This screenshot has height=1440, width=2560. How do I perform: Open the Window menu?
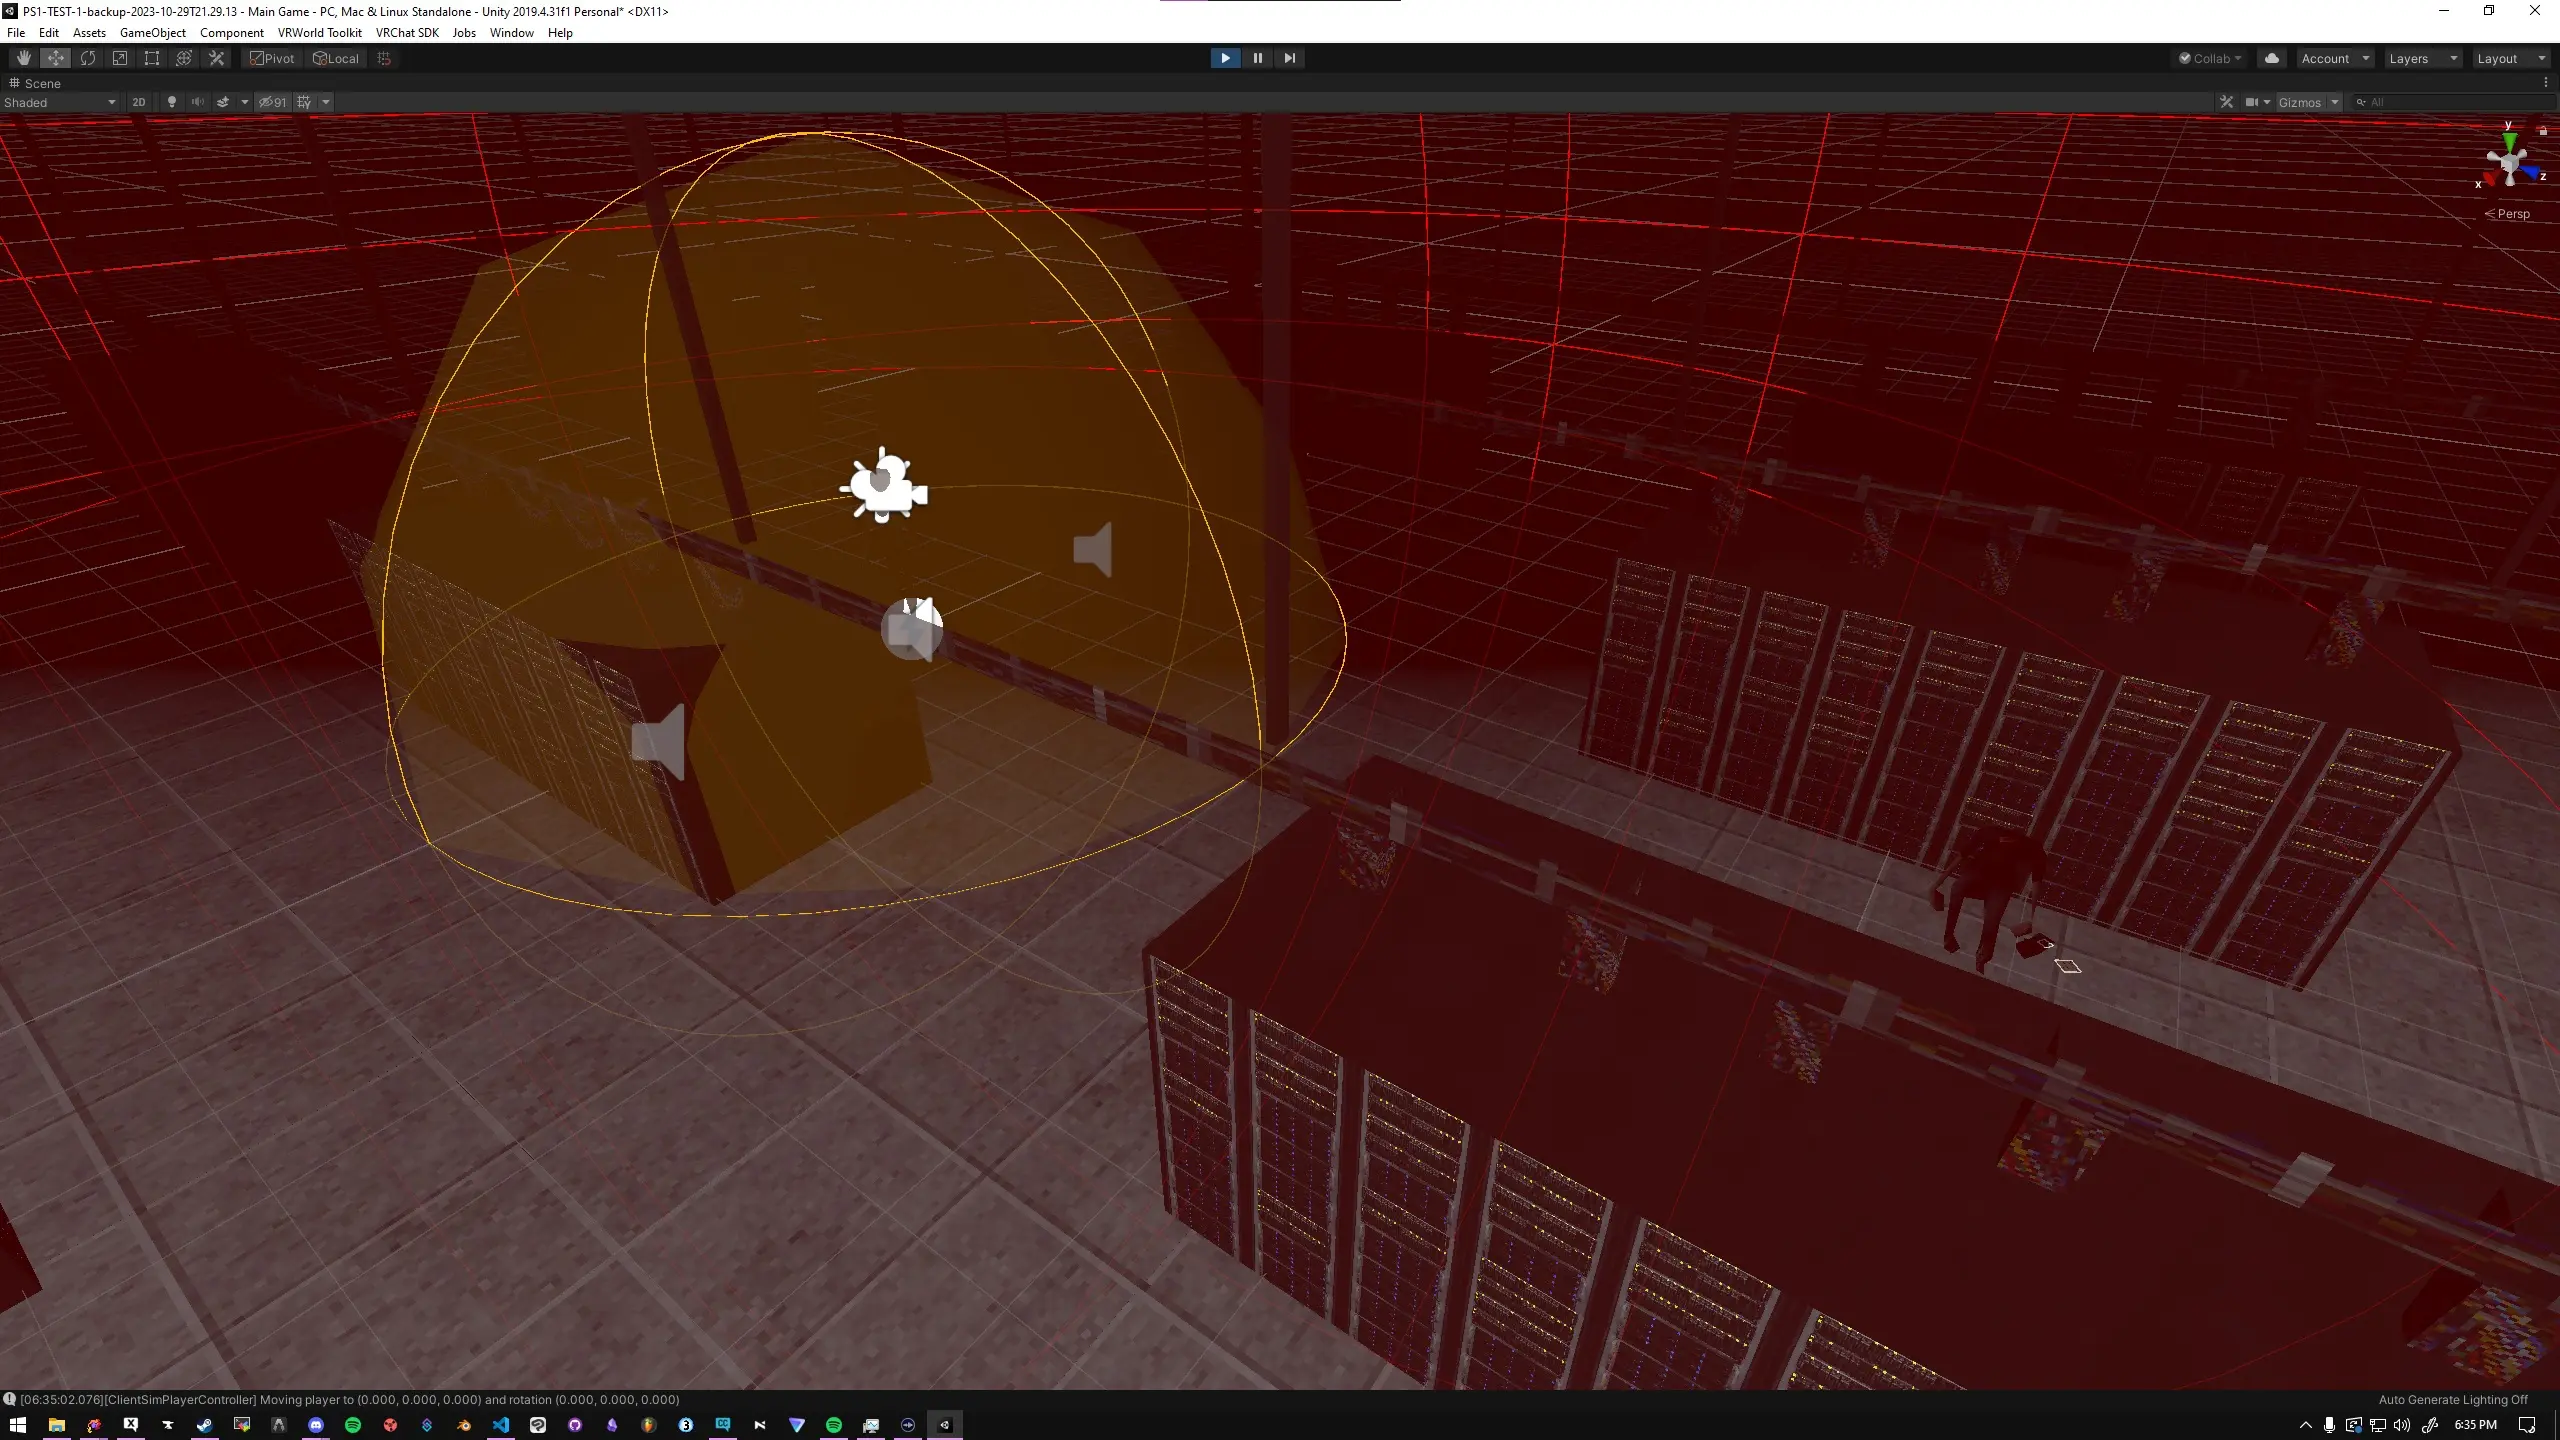tap(512, 32)
